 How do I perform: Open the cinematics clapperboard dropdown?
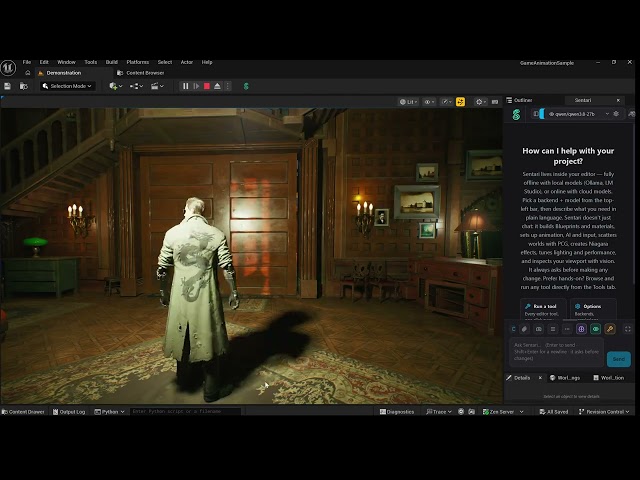[157, 86]
